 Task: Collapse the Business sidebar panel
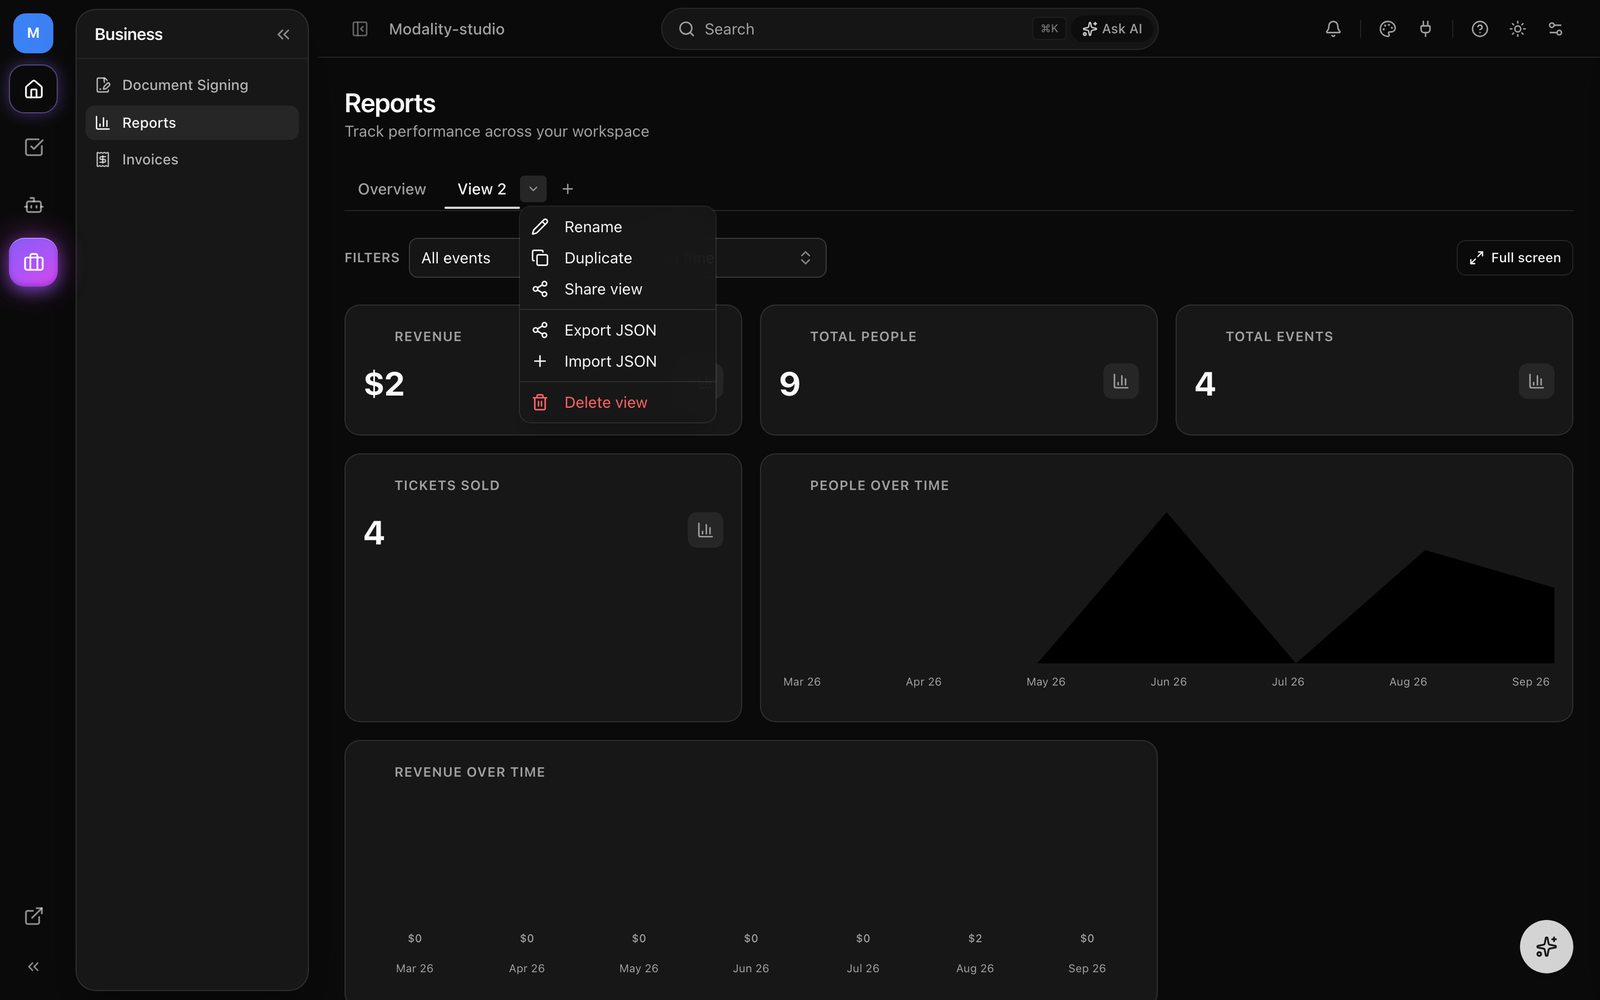coord(283,34)
